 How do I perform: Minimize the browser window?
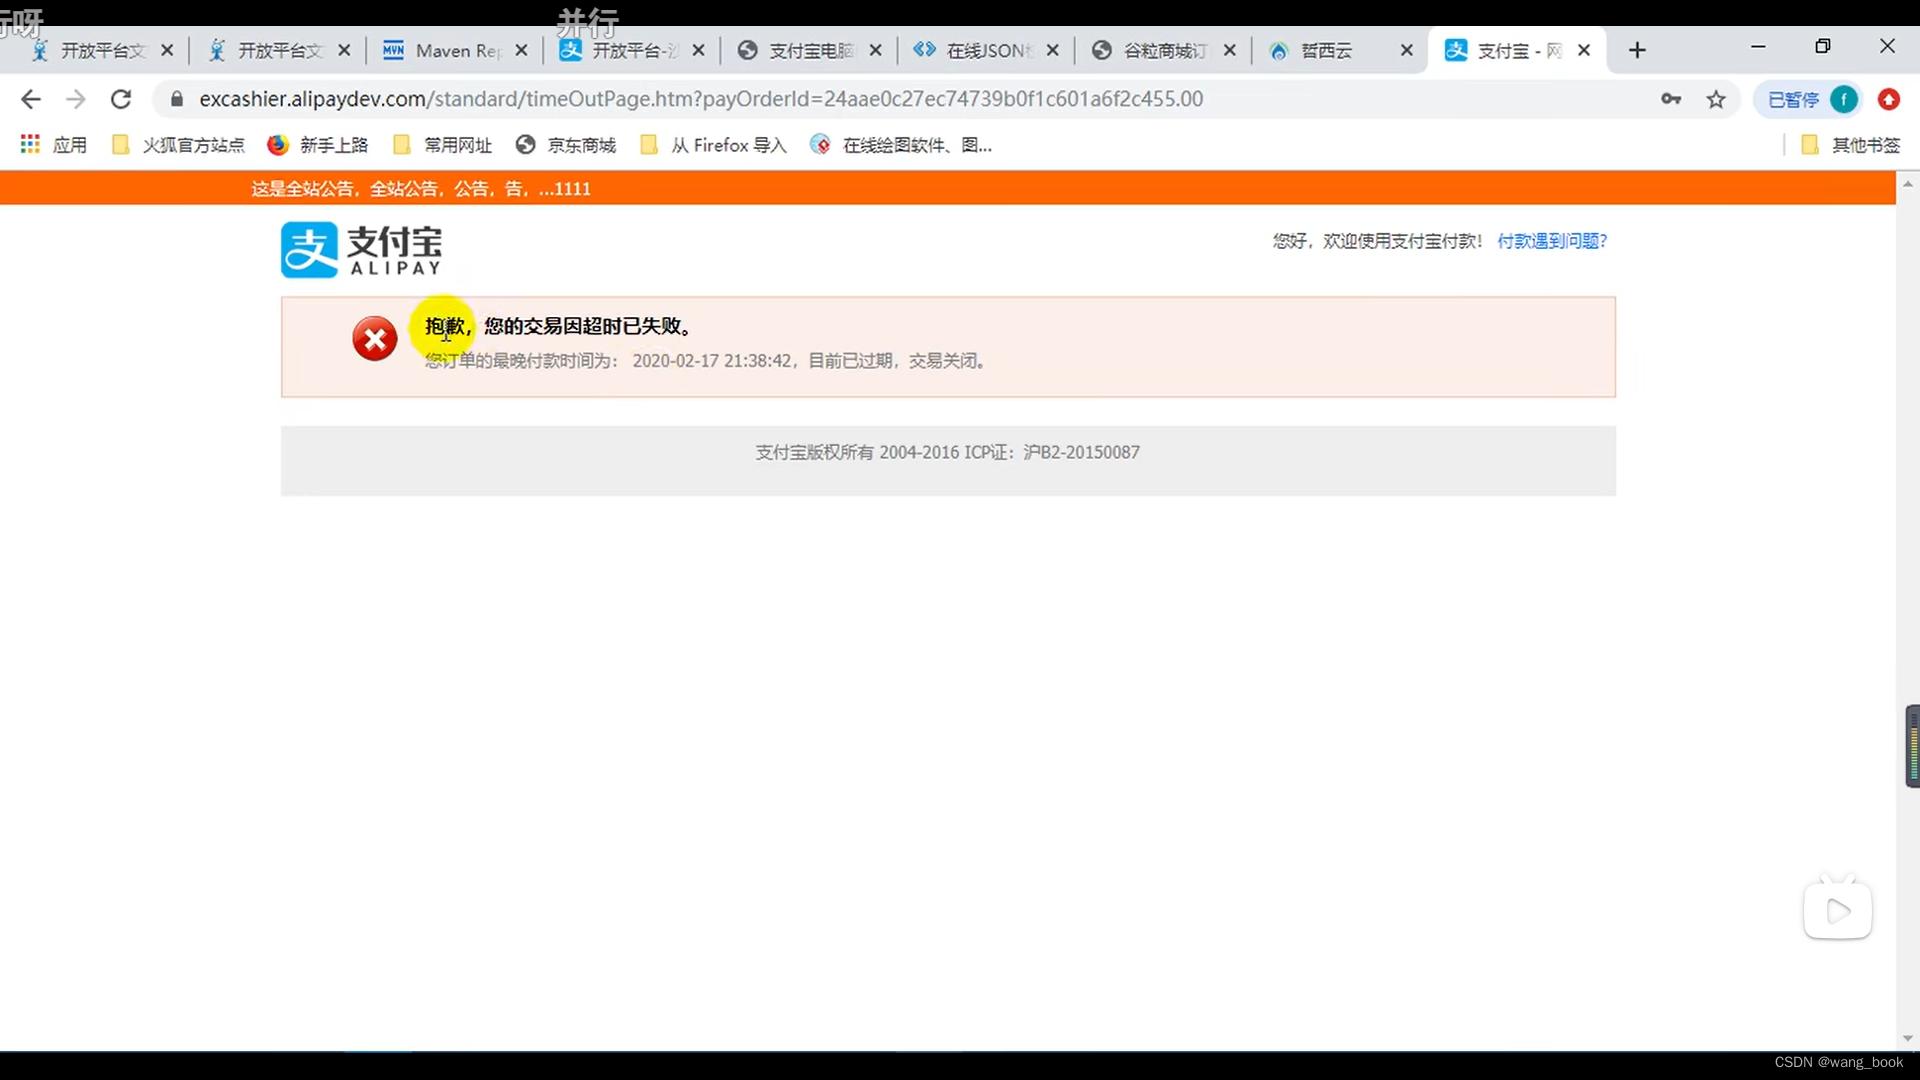(1758, 47)
